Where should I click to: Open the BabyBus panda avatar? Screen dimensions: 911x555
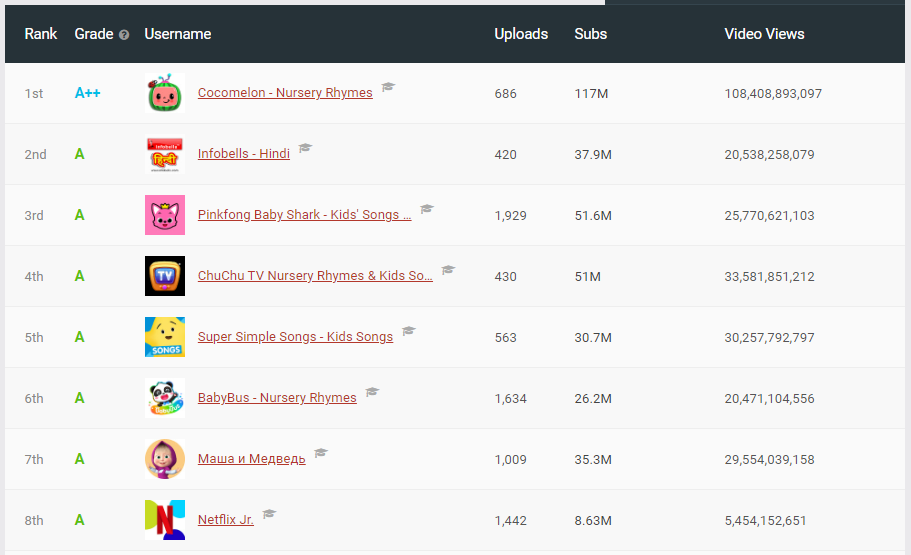(x=165, y=398)
